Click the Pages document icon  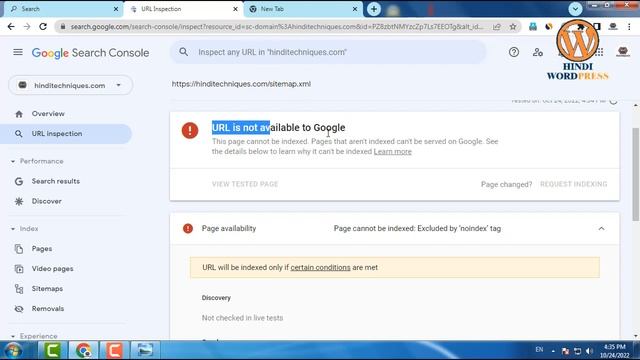click(x=19, y=249)
